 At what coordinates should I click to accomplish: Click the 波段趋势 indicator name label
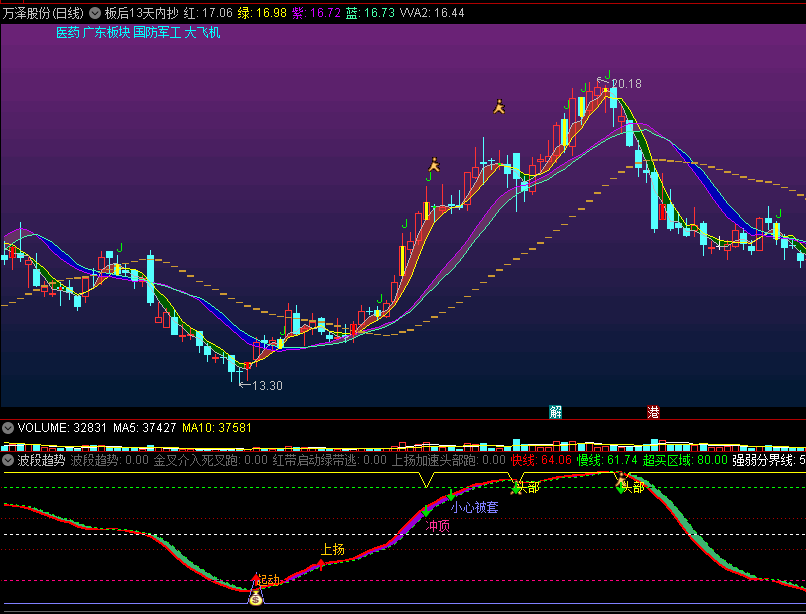41,460
